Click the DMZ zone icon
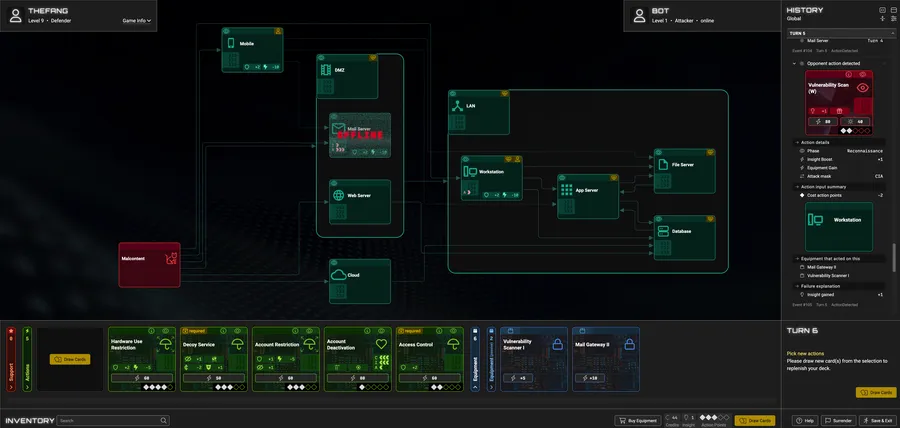This screenshot has height=428, width=900. 325,70
